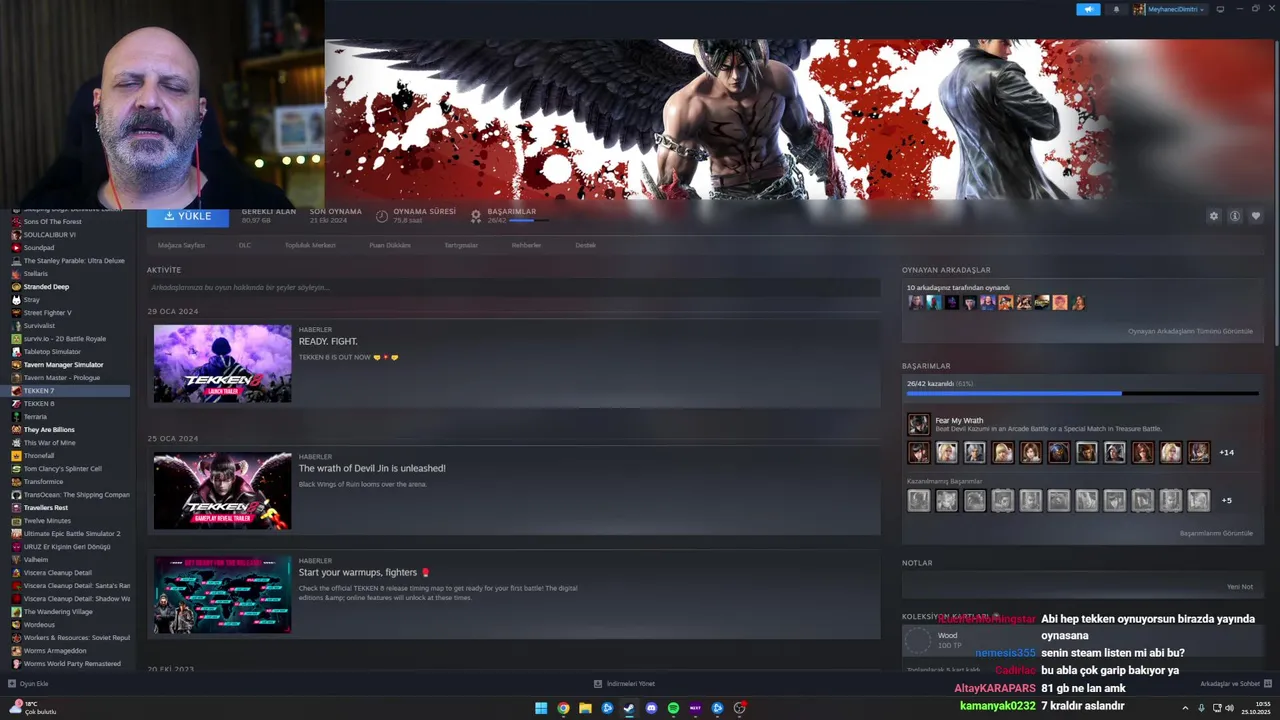
Task: Click last friend avatar in Oynayan Arkadaşlar
Action: (x=1078, y=302)
